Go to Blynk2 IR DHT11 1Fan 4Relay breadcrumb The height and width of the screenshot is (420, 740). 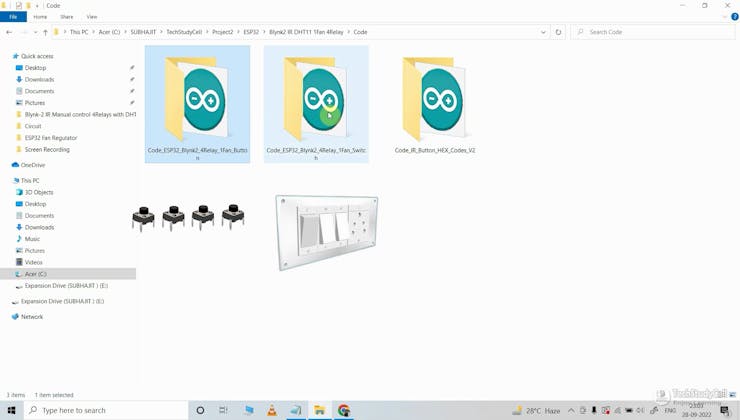(306, 32)
